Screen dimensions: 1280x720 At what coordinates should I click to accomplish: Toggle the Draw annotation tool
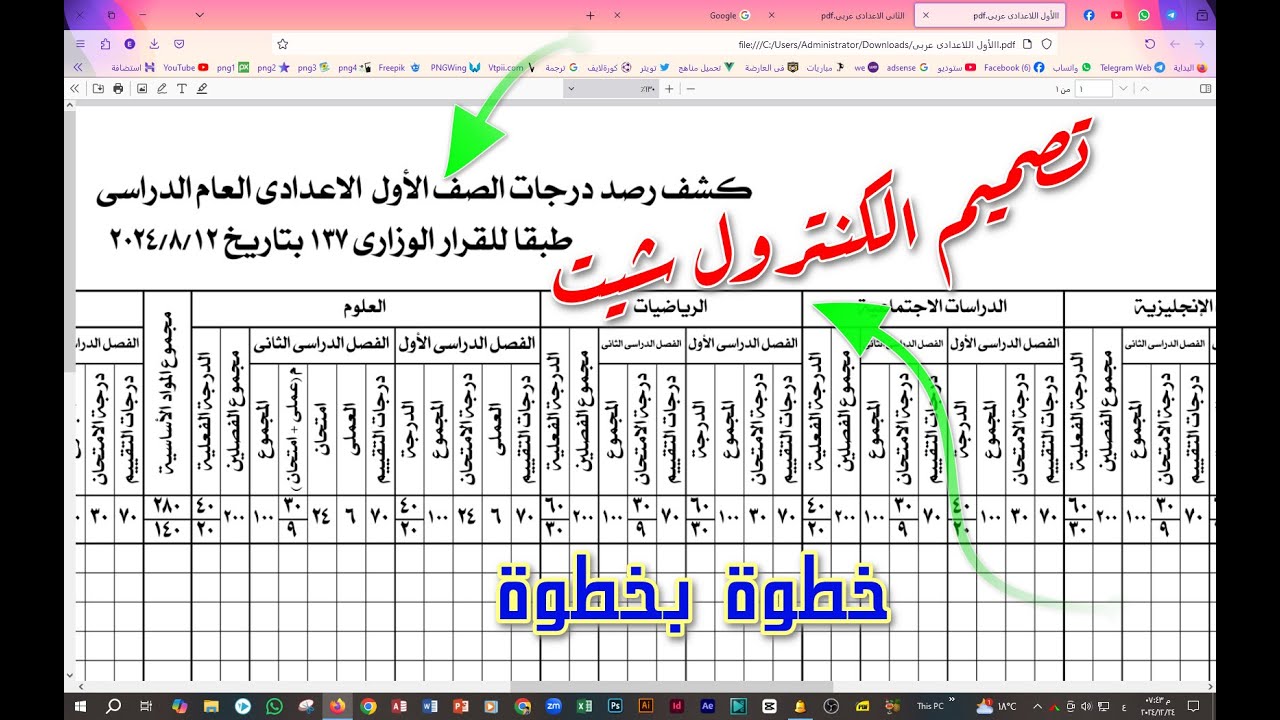click(162, 89)
